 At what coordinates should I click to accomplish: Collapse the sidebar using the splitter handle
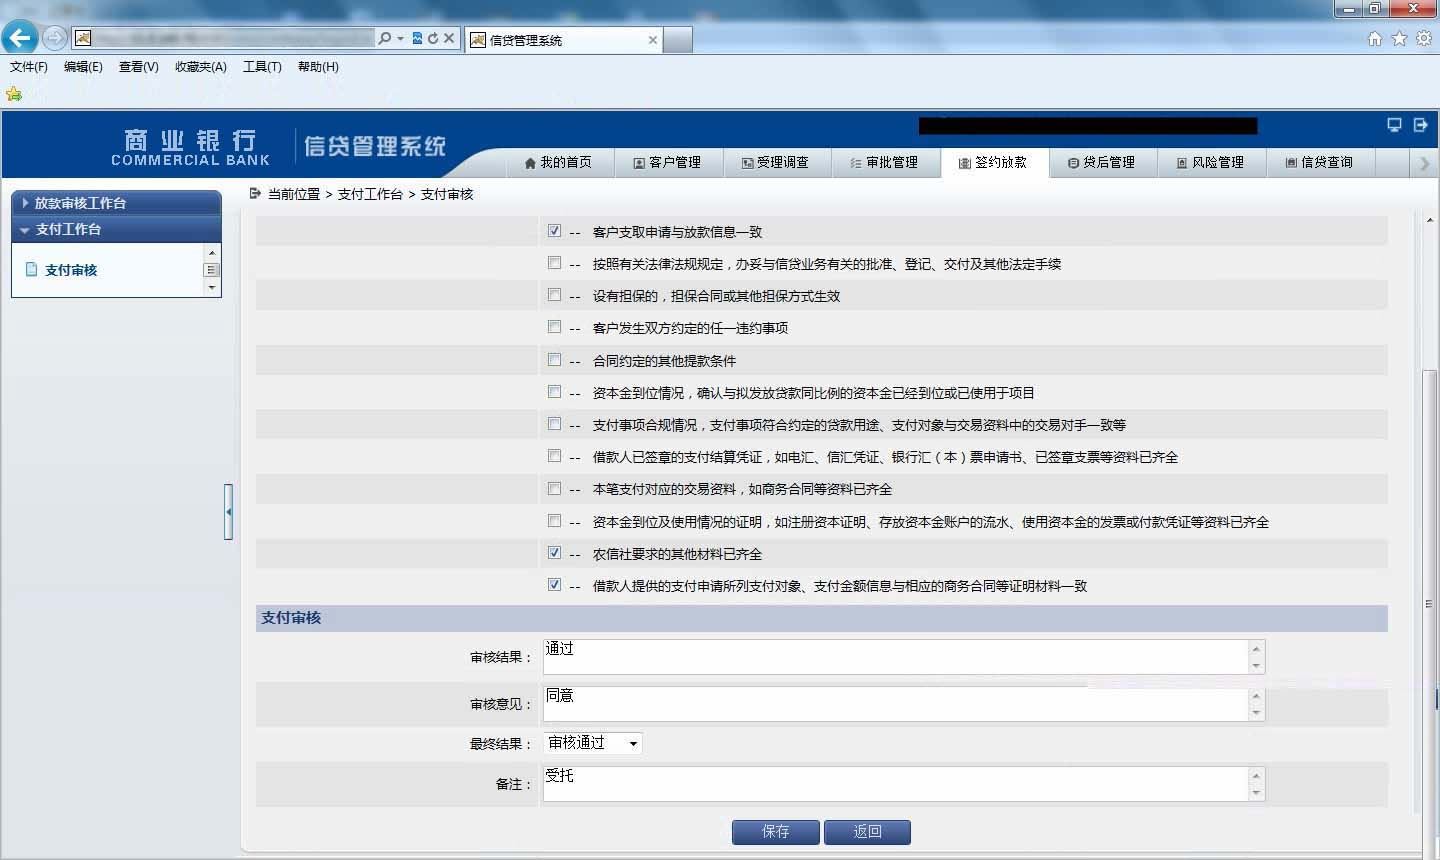pos(229,512)
